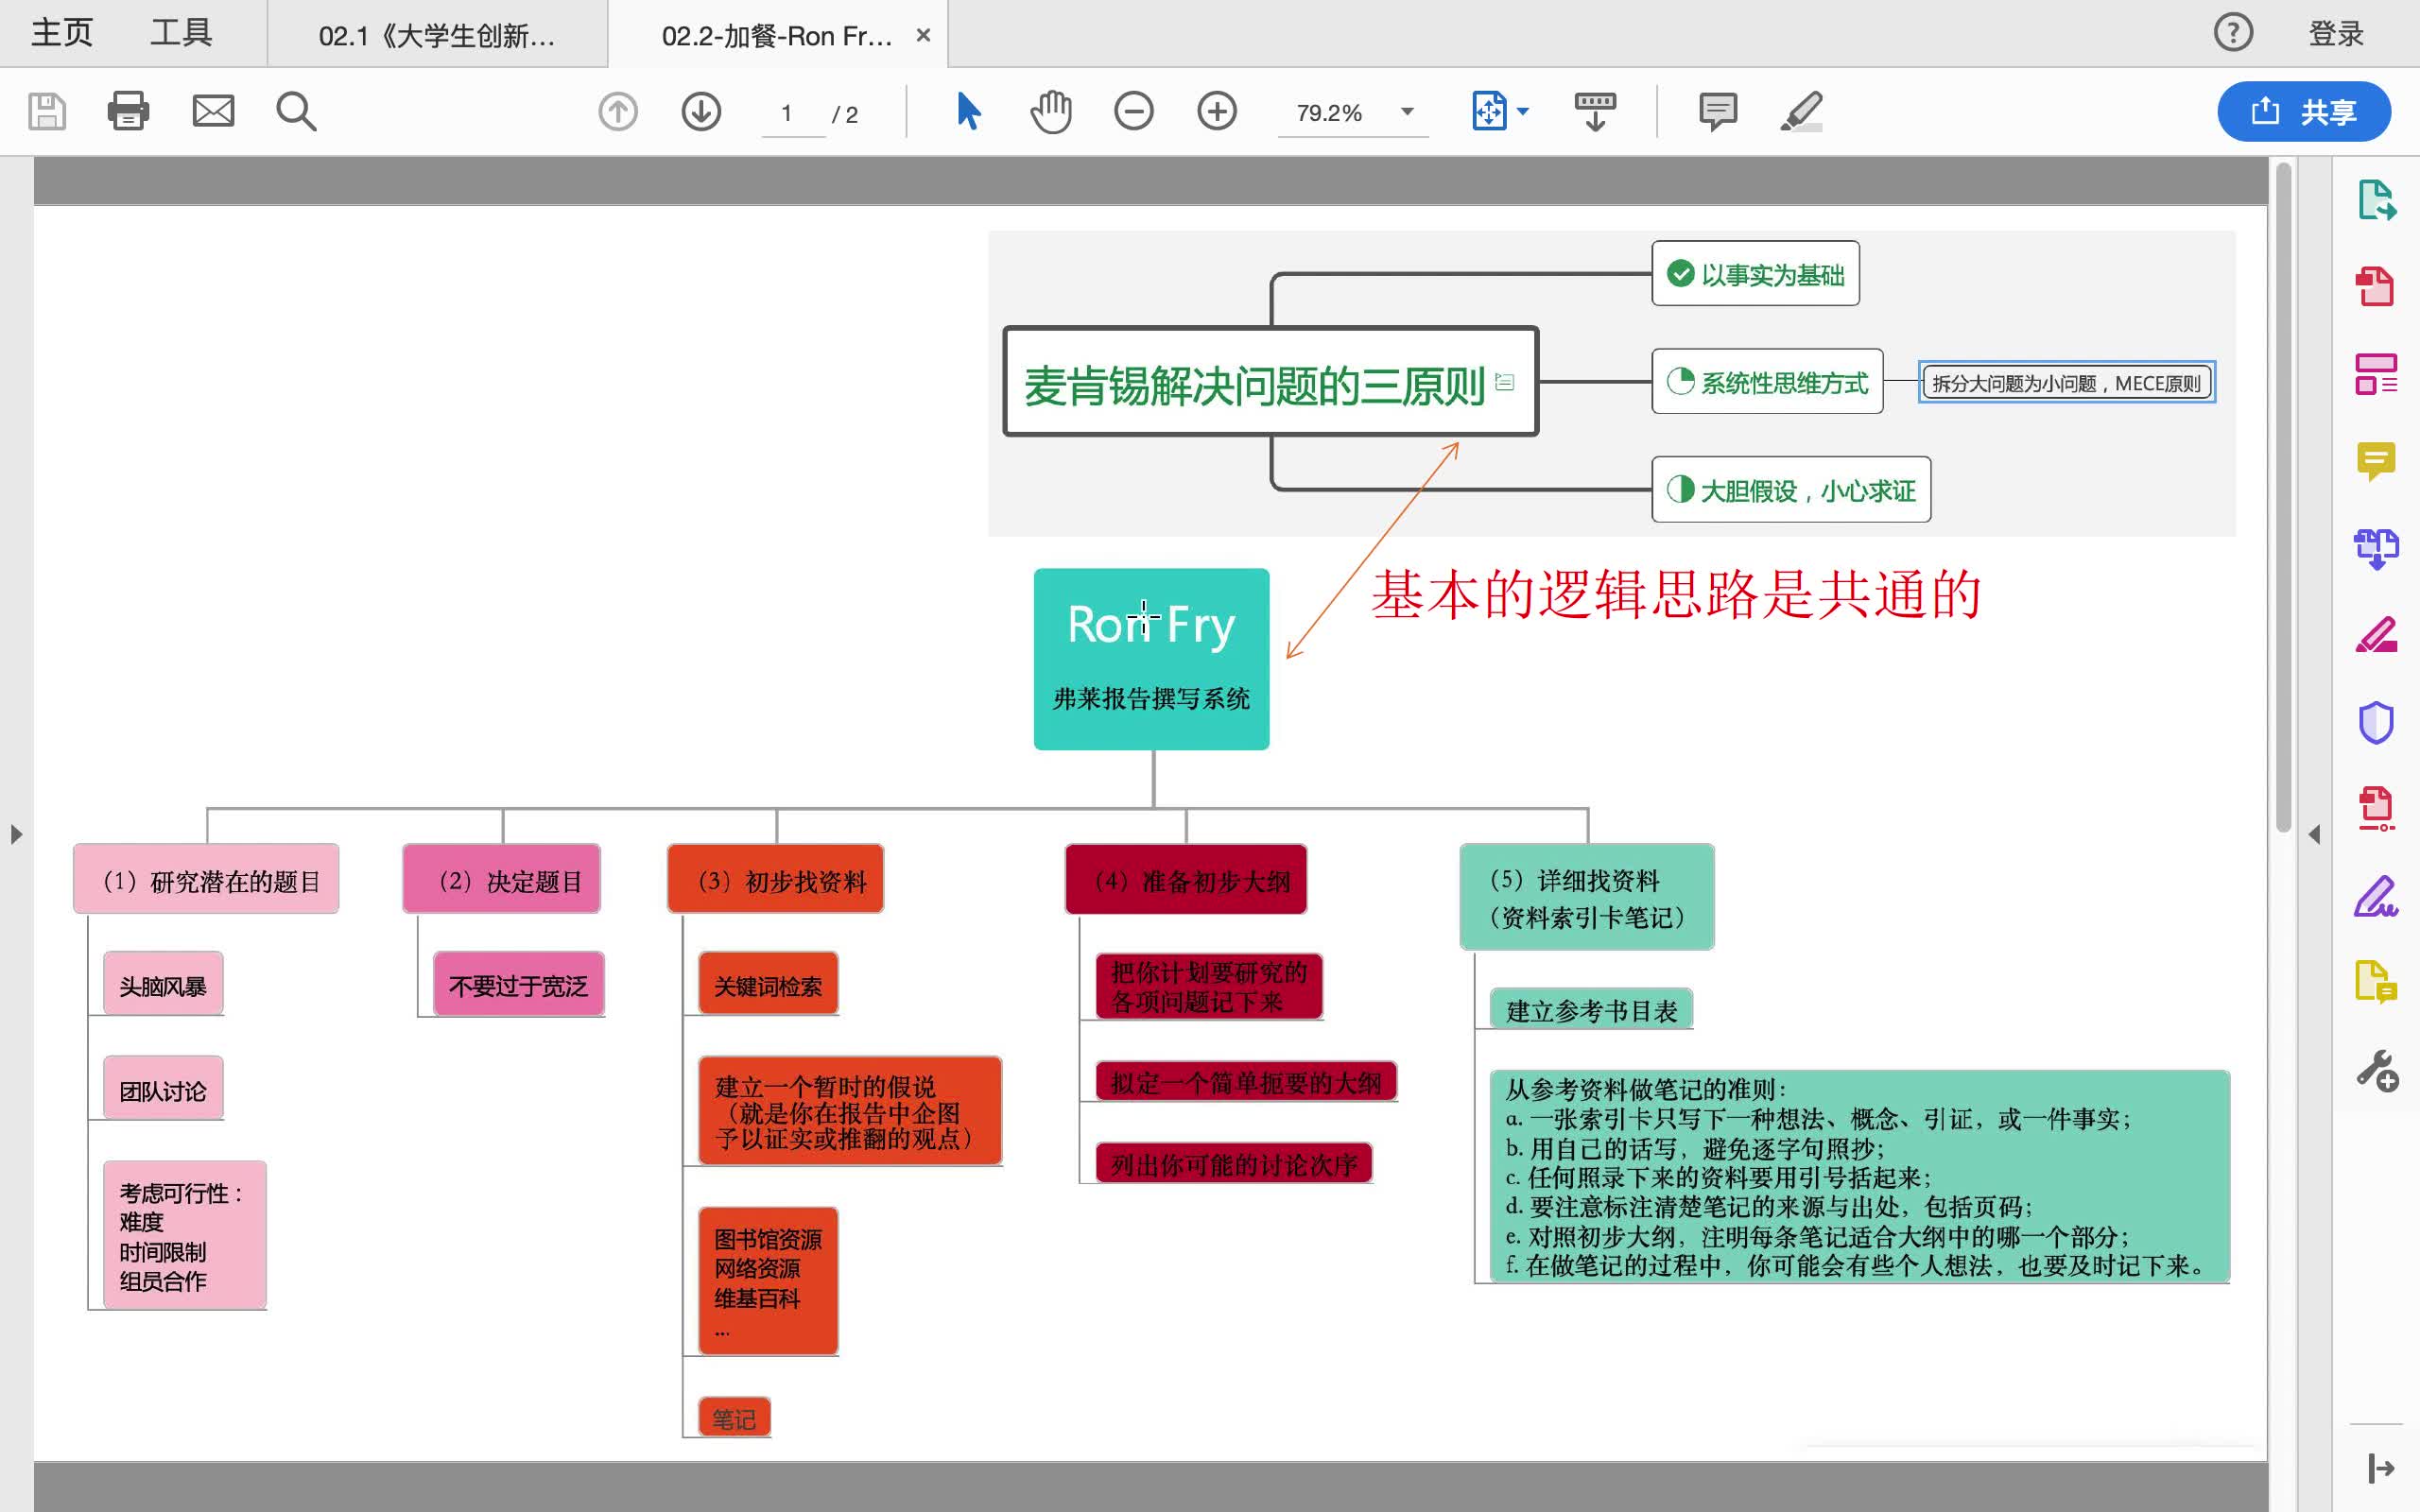Switch to 工具 tools tab
The image size is (2420, 1512).
(181, 33)
